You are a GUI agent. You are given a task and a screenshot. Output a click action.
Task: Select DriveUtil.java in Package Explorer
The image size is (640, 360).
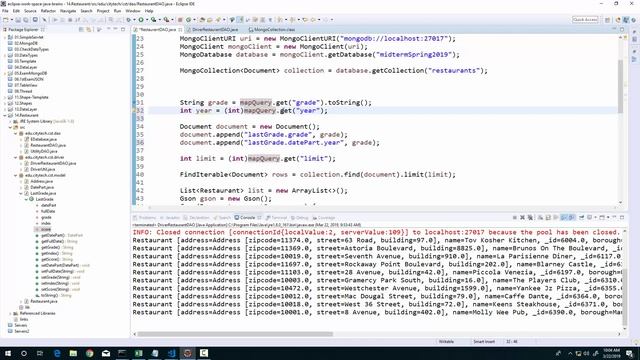point(40,169)
